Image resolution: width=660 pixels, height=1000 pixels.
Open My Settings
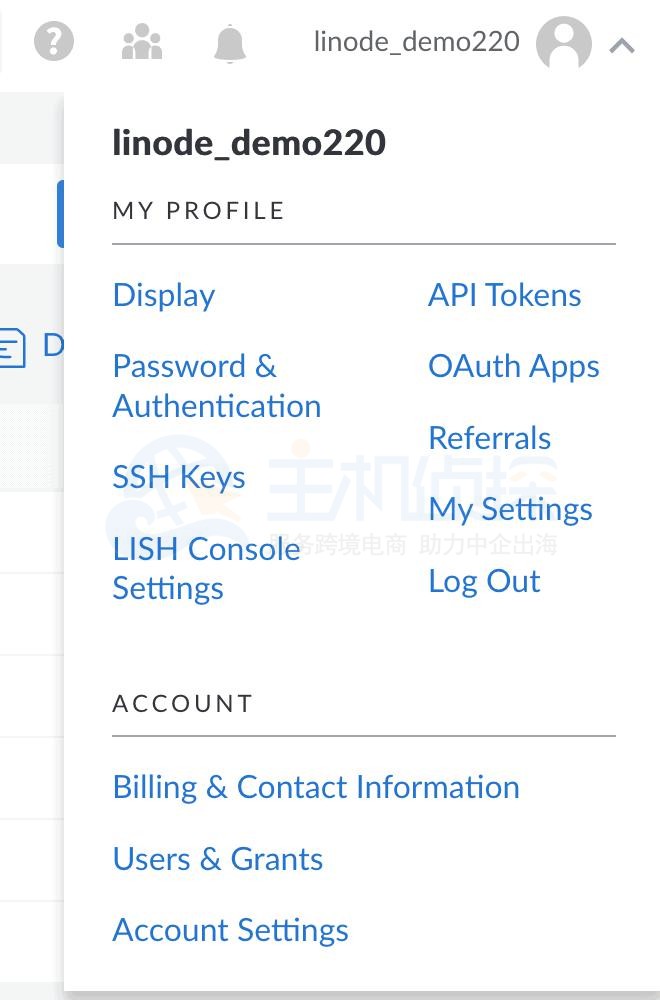point(510,510)
